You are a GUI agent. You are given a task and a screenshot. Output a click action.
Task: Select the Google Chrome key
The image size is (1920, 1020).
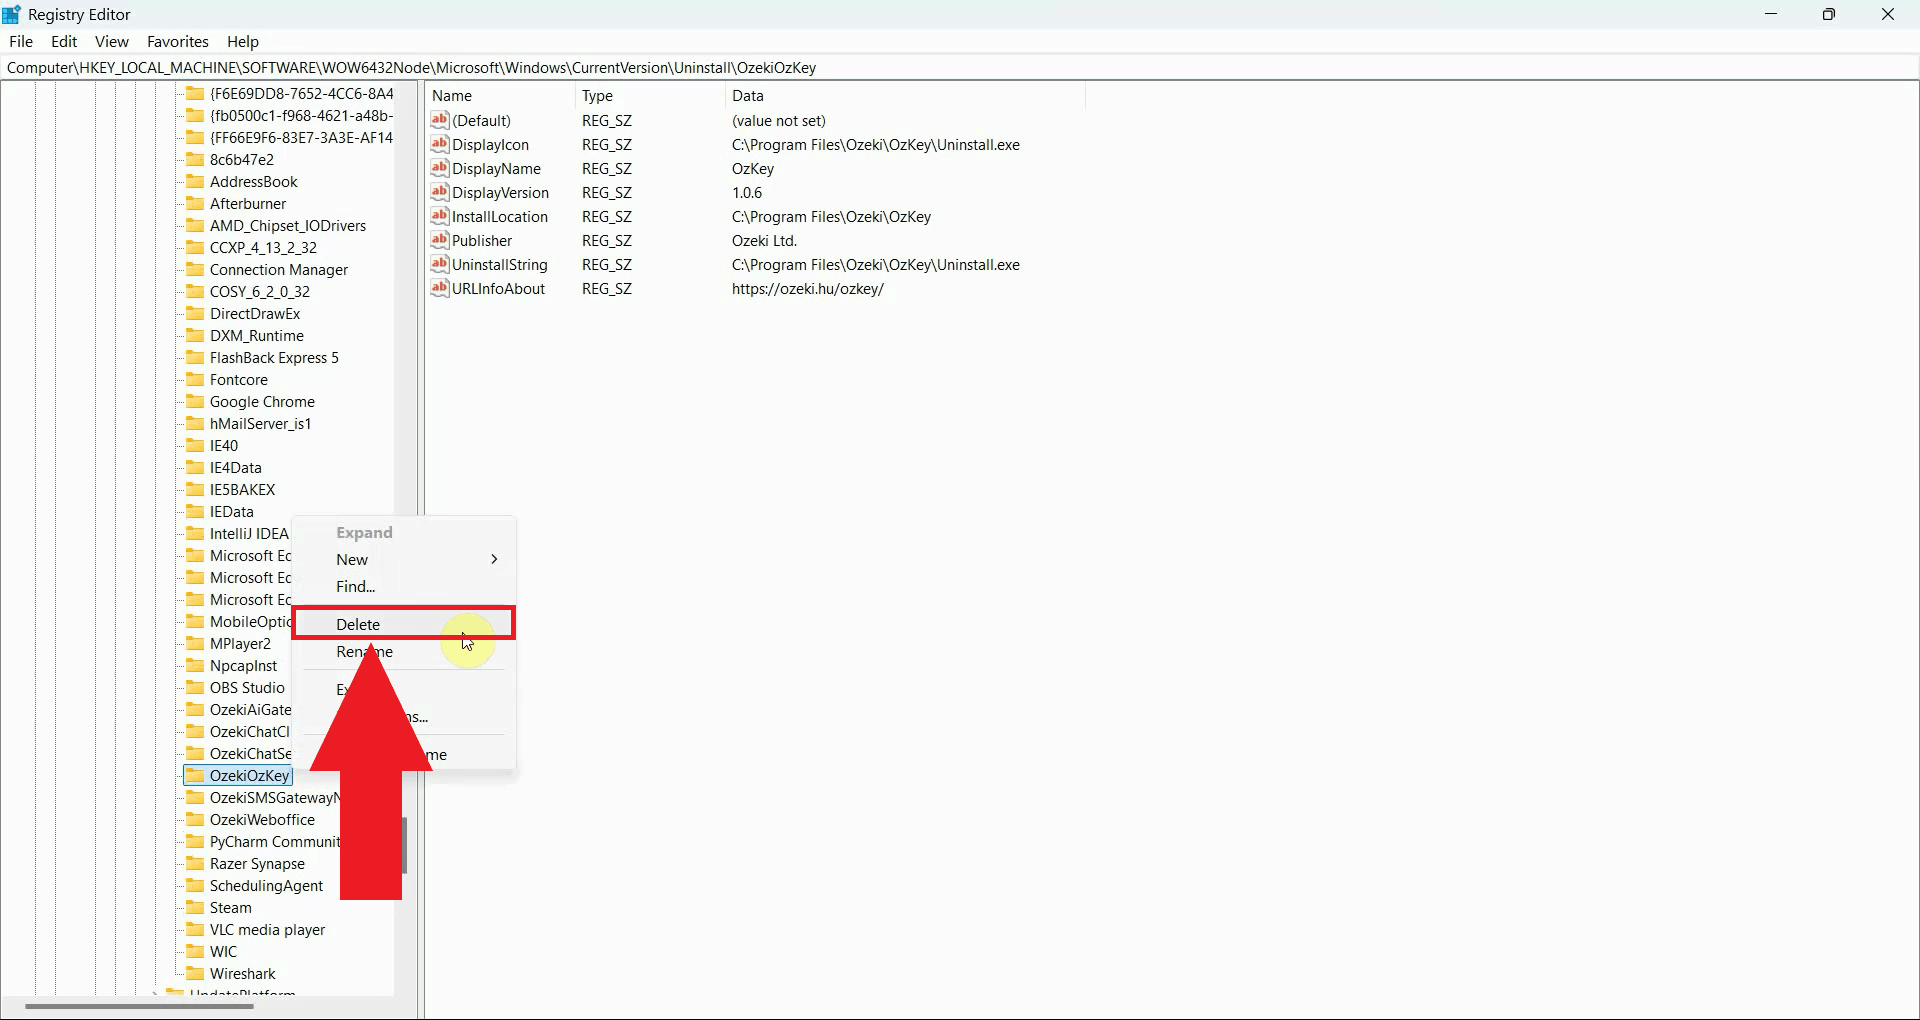[263, 401]
